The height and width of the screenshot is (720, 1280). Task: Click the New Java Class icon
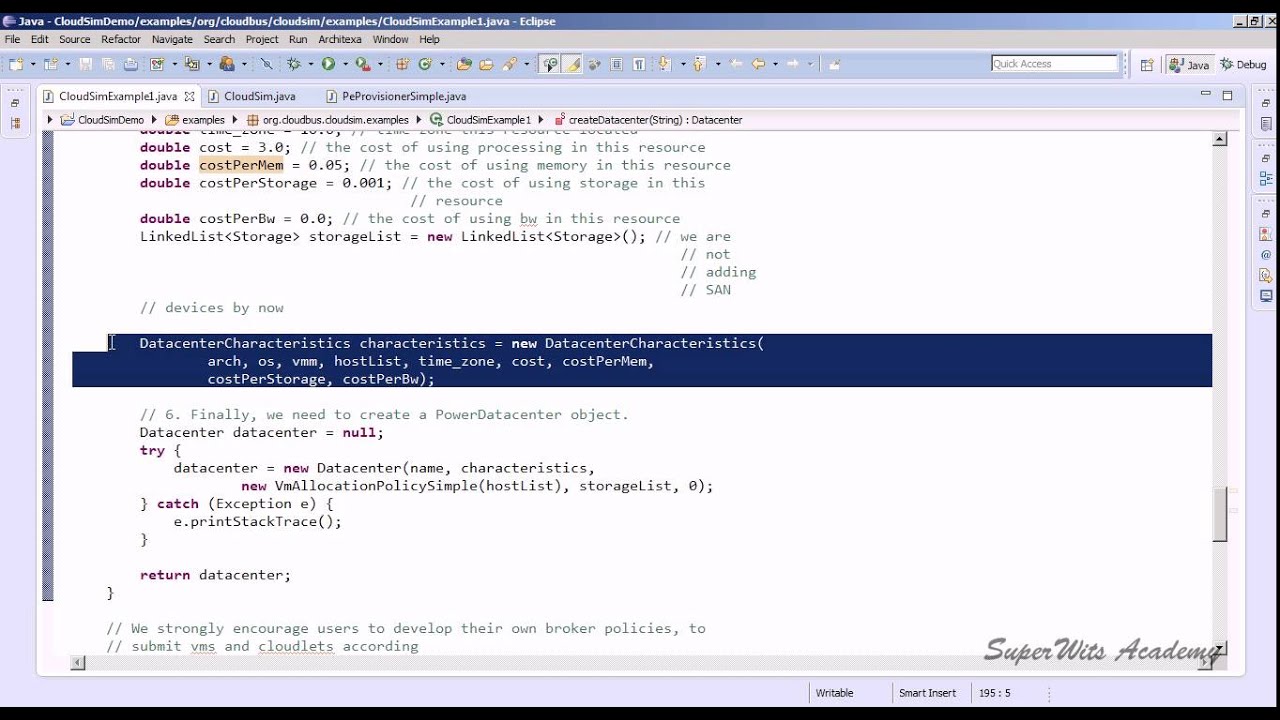(x=425, y=64)
